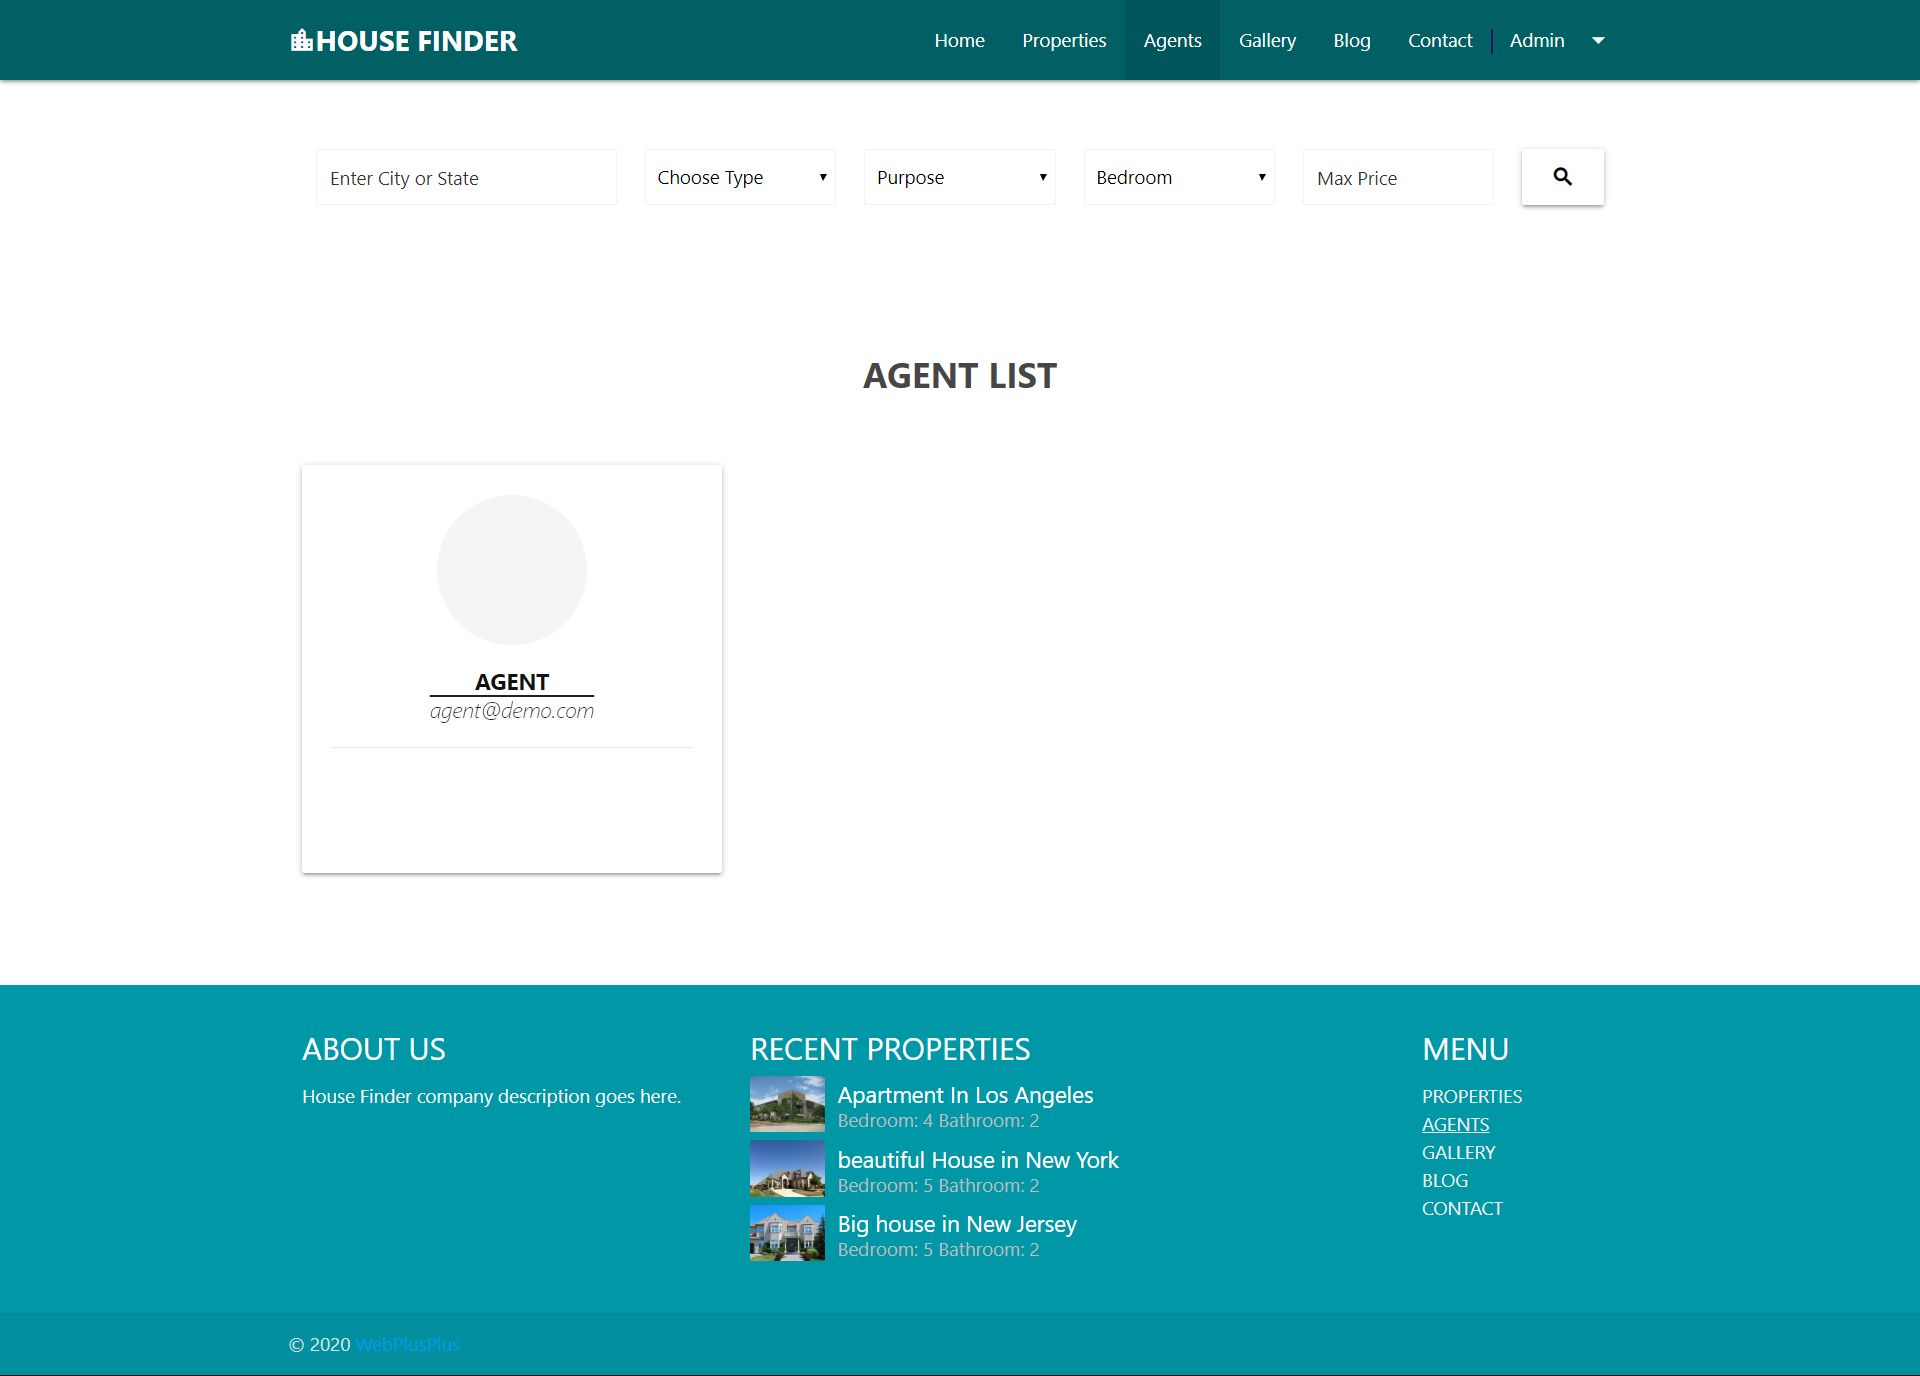The height and width of the screenshot is (1376, 1920).
Task: Click the Apartment In Los Angeles title
Action: pyautogui.click(x=965, y=1095)
